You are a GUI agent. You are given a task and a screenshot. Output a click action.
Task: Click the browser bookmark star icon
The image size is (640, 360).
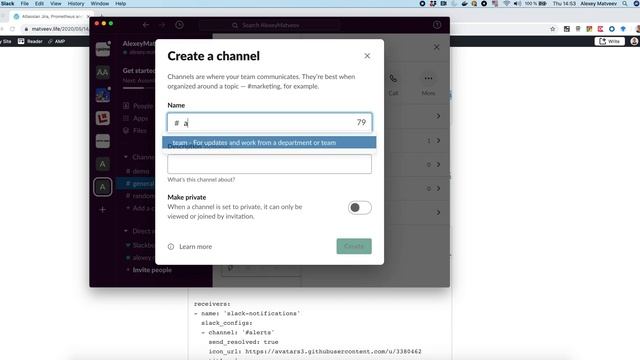553,29
